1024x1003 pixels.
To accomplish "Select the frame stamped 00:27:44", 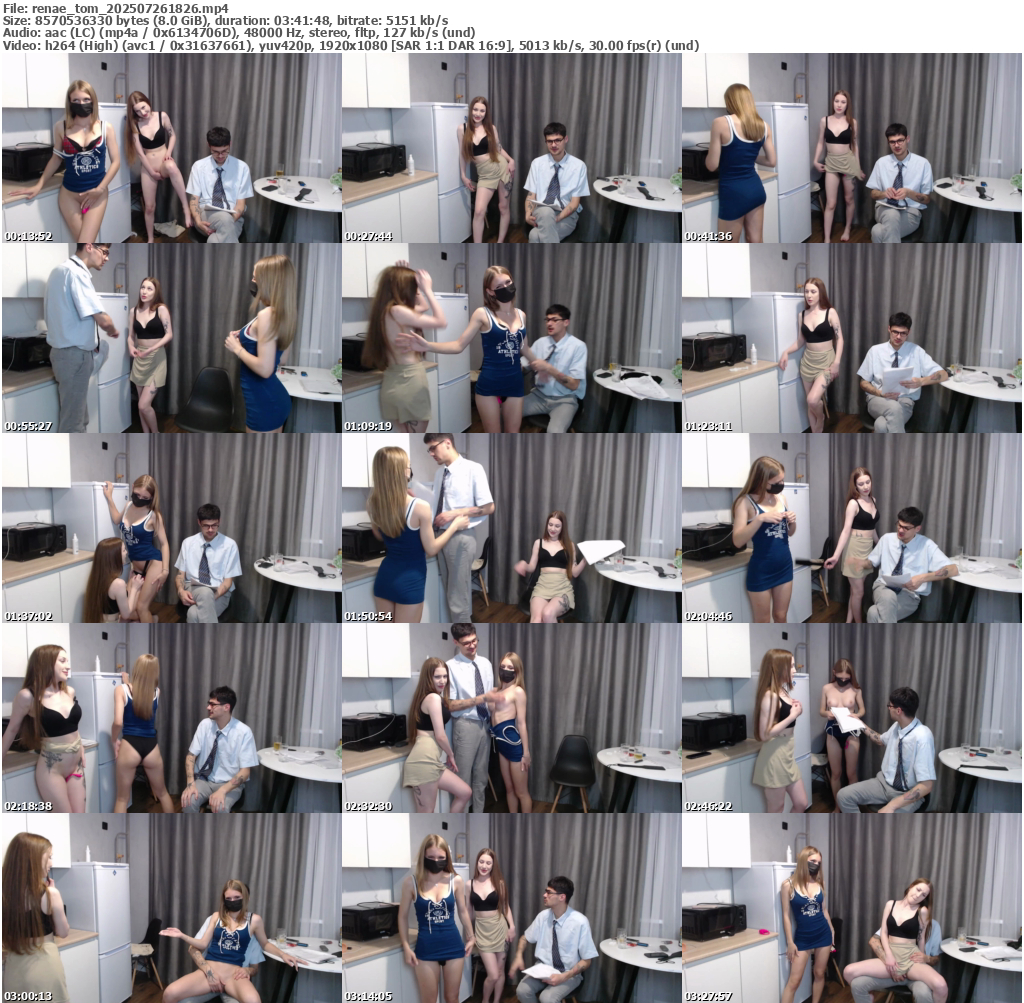I will point(512,148).
